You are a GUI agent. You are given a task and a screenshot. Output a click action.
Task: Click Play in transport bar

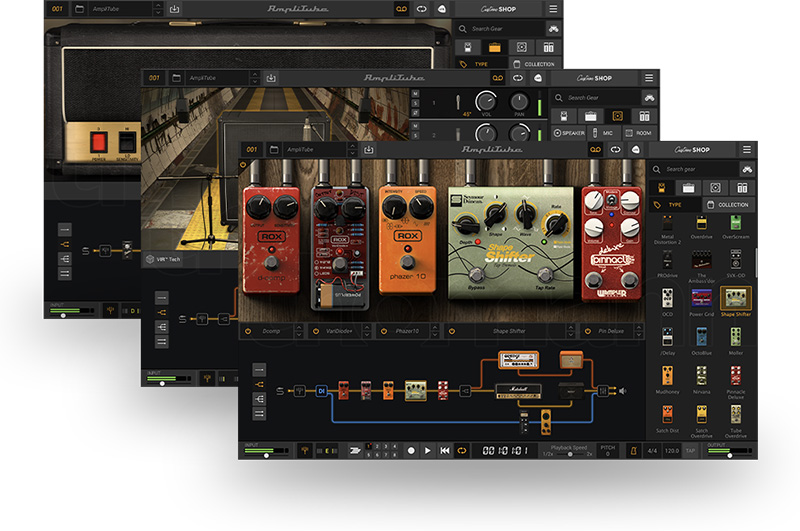click(428, 451)
